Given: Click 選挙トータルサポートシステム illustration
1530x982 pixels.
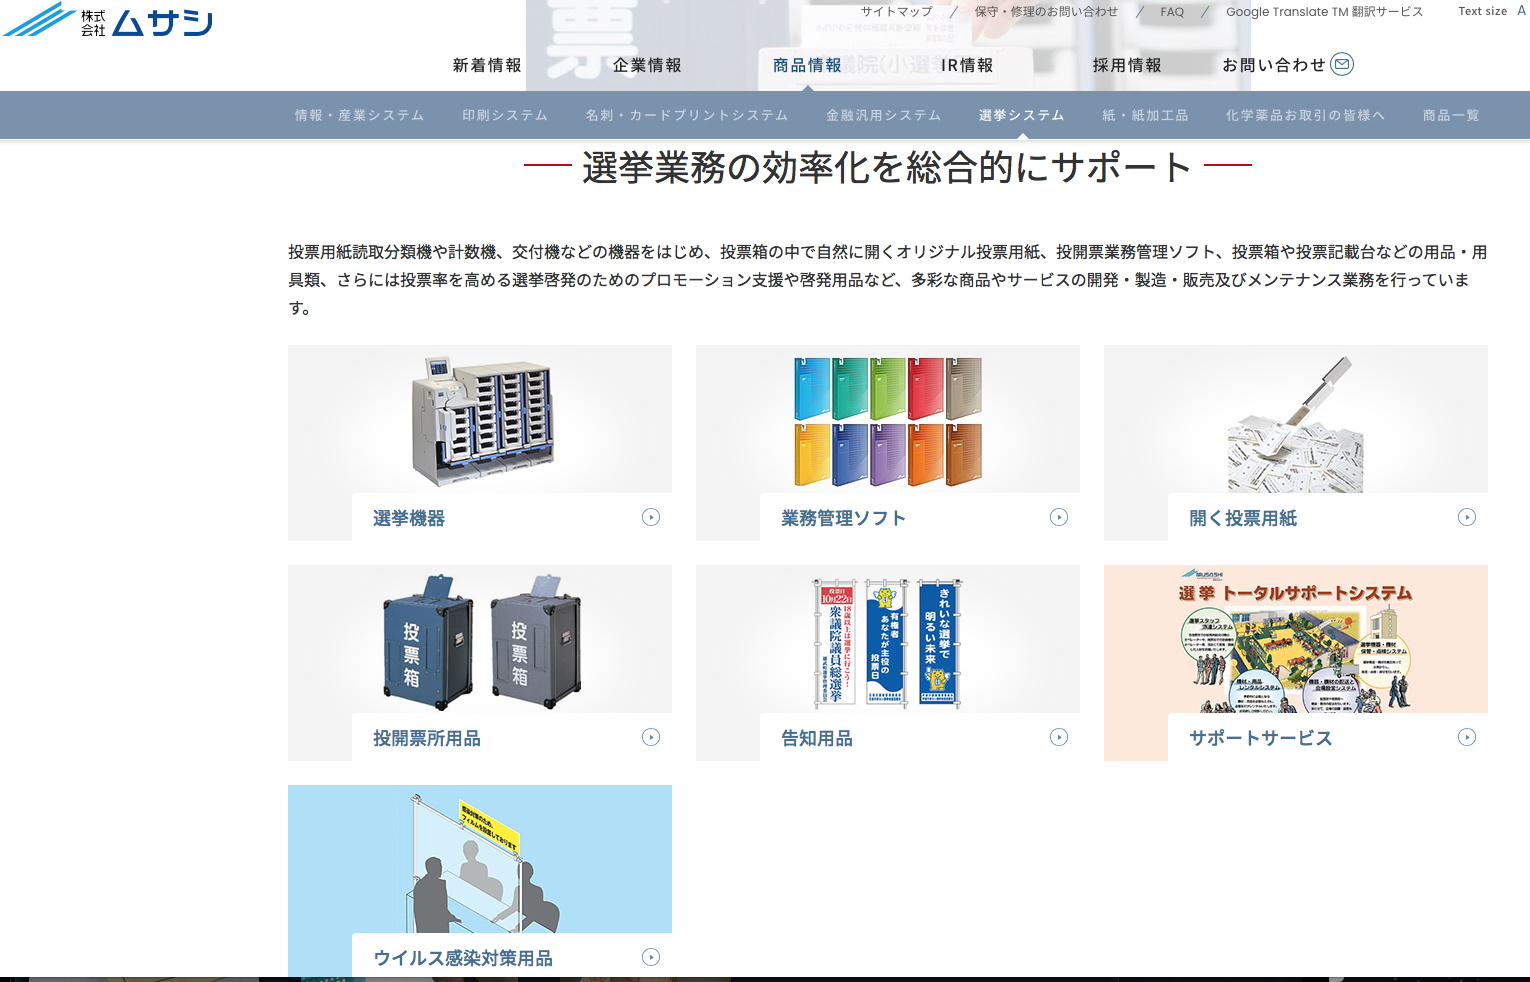Looking at the screenshot, I should [x=1296, y=639].
